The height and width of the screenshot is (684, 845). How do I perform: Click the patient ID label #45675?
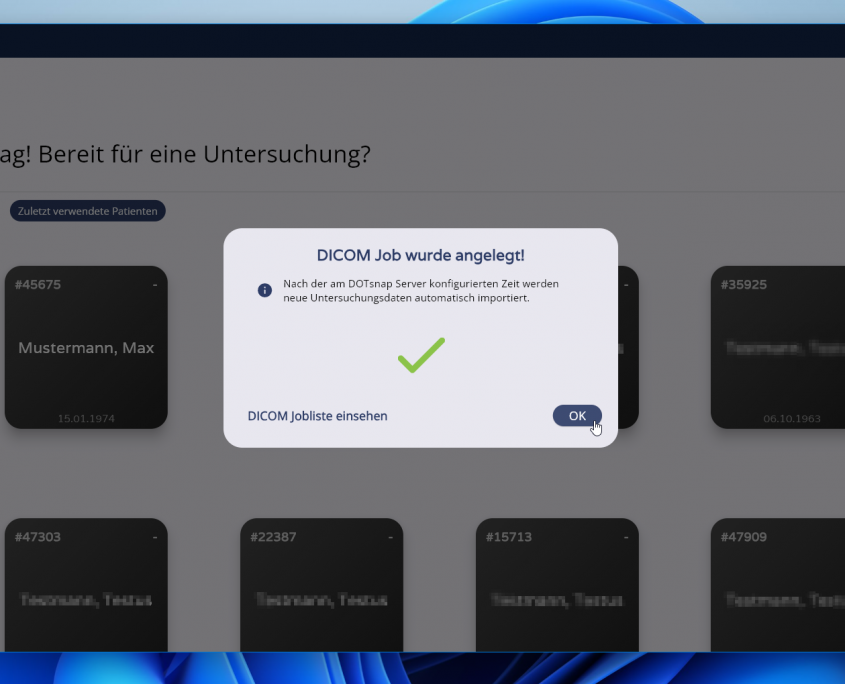tap(38, 285)
